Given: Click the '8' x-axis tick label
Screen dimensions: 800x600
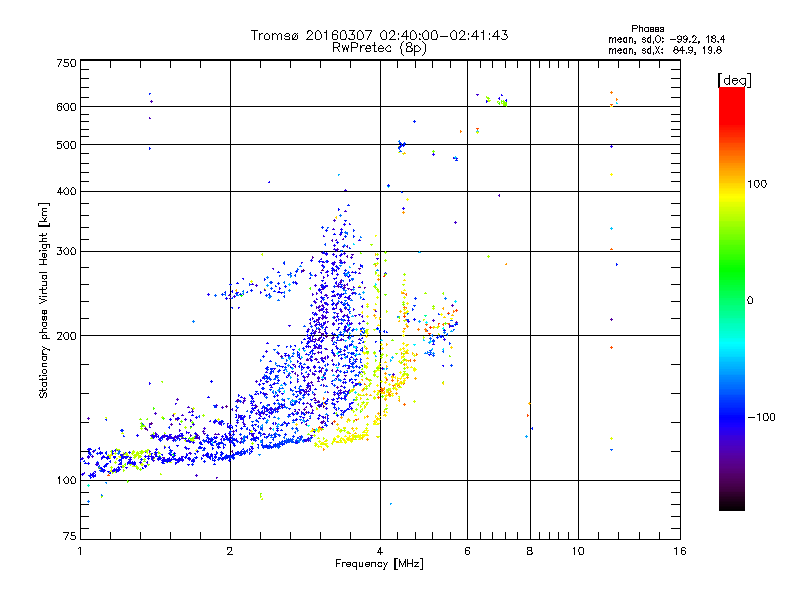Looking at the screenshot, I should 530,551.
